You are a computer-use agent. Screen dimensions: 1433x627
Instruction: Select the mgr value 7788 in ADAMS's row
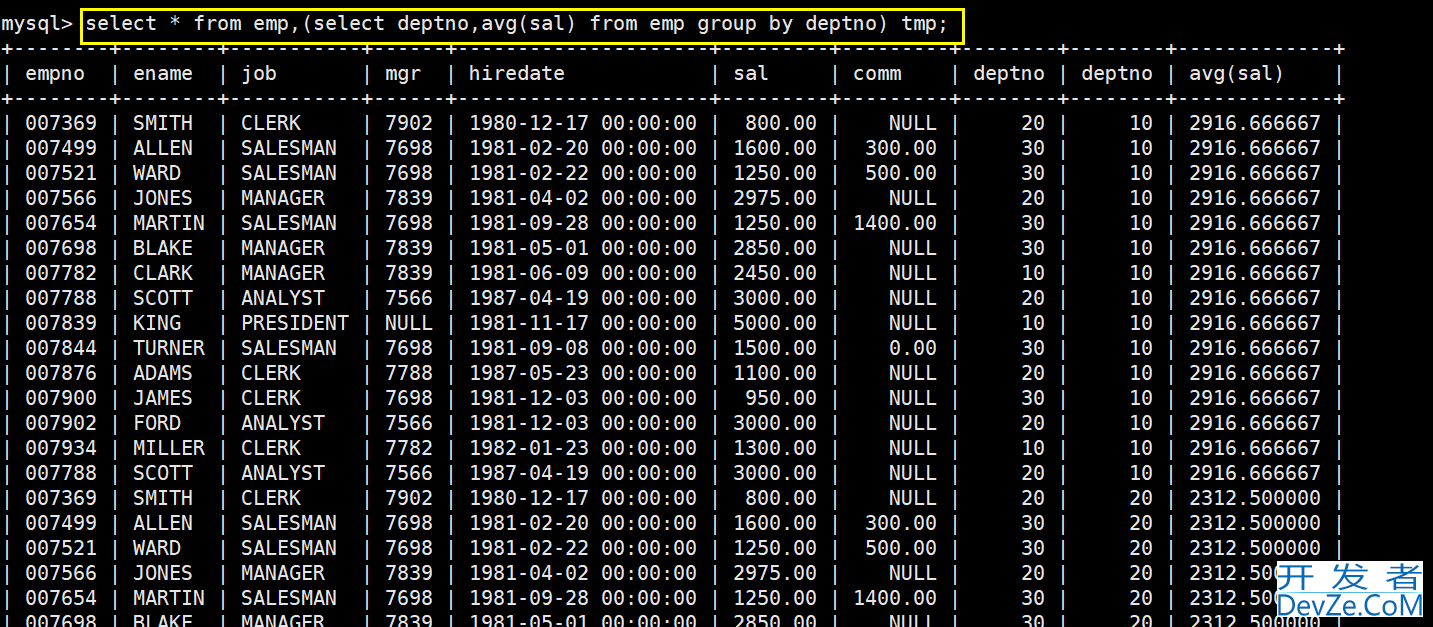(409, 373)
